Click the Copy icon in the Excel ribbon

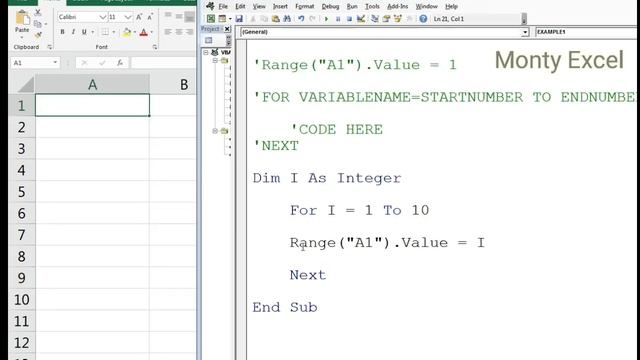click(x=38, y=24)
